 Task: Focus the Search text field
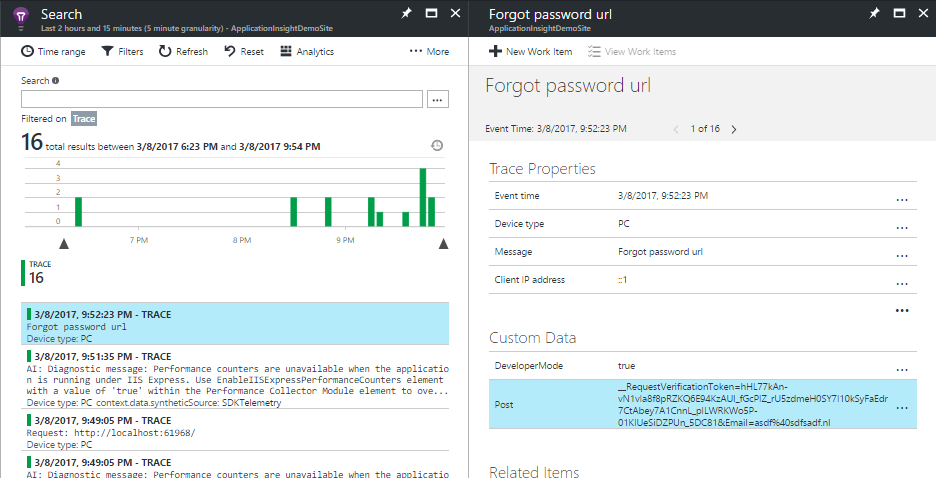[x=221, y=99]
